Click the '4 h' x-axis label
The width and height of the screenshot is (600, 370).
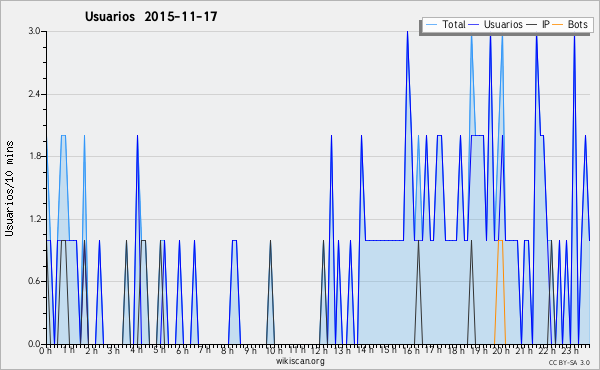(x=136, y=350)
